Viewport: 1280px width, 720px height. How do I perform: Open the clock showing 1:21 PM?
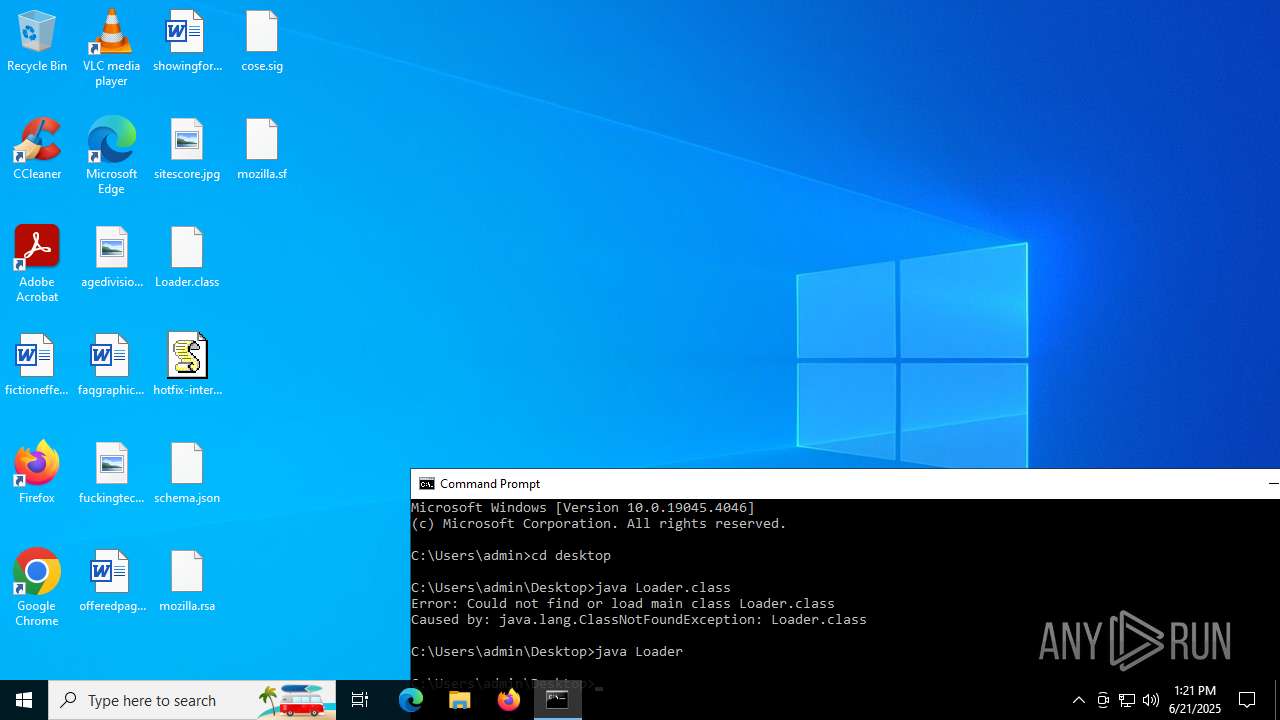point(1195,700)
